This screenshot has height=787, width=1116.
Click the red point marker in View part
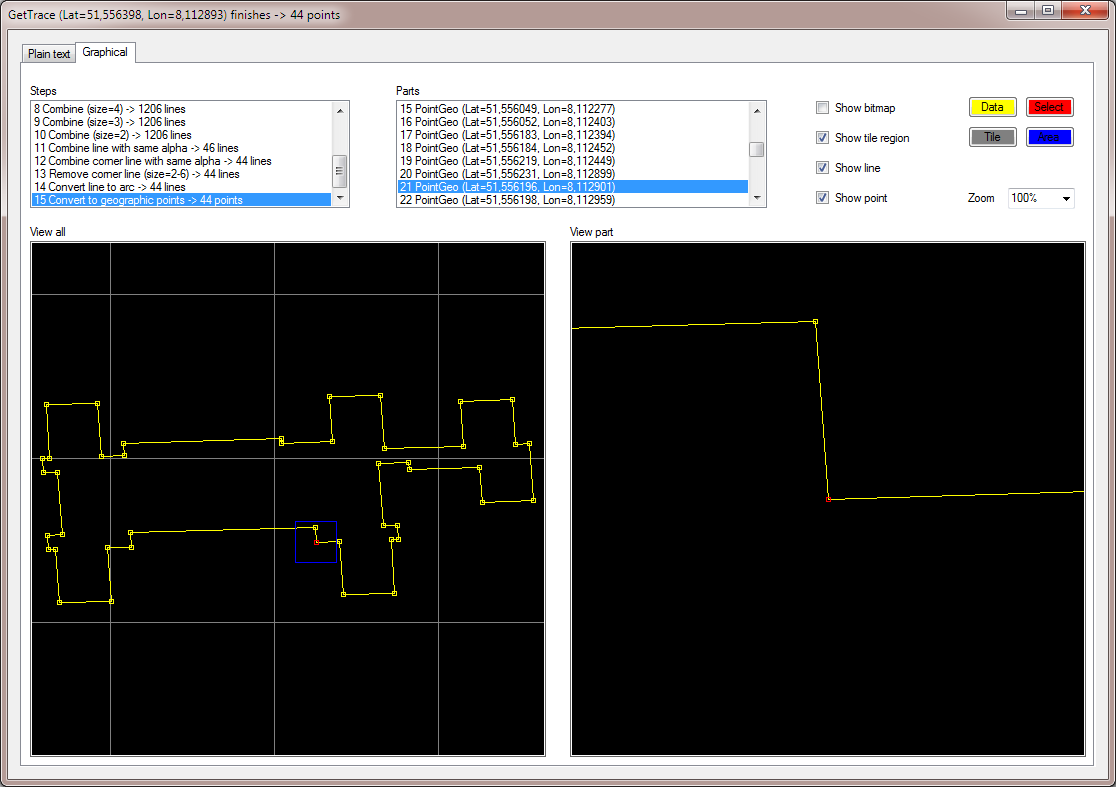coord(827,497)
